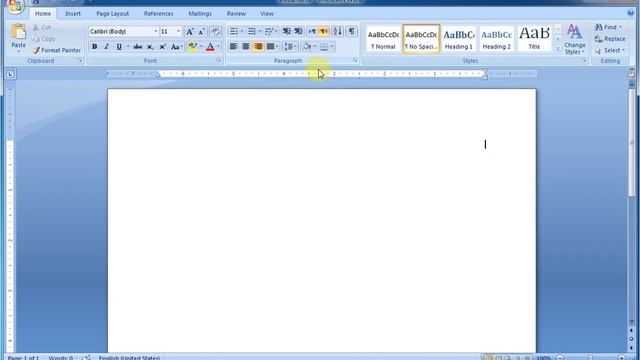
Task: Toggle Italic formatting
Action: tap(107, 47)
